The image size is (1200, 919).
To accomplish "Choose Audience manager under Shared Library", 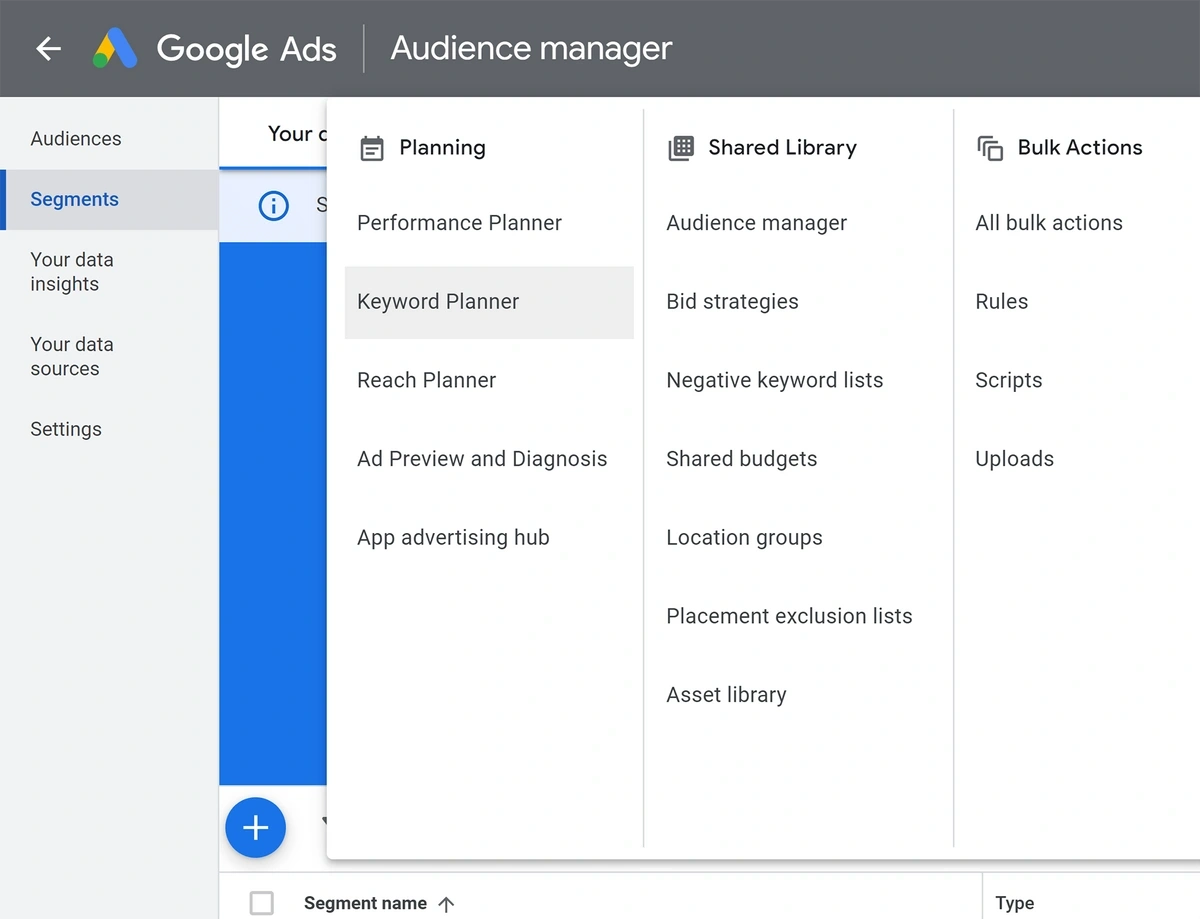I will click(756, 223).
